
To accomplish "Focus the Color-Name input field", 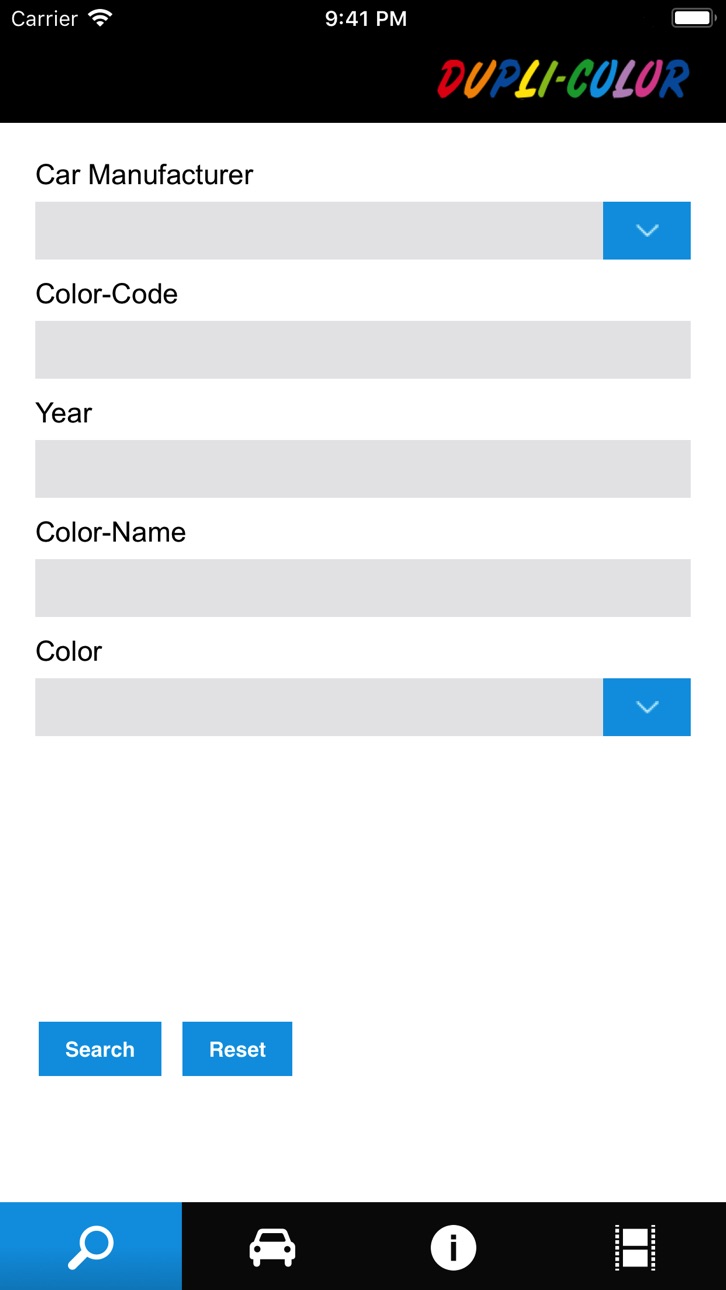I will 363,588.
